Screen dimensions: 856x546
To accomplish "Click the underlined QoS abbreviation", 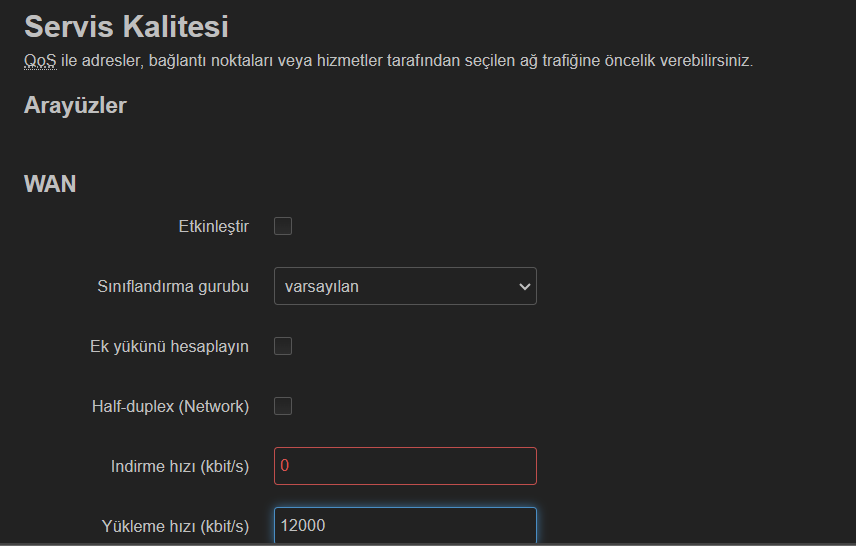I will click(40, 61).
